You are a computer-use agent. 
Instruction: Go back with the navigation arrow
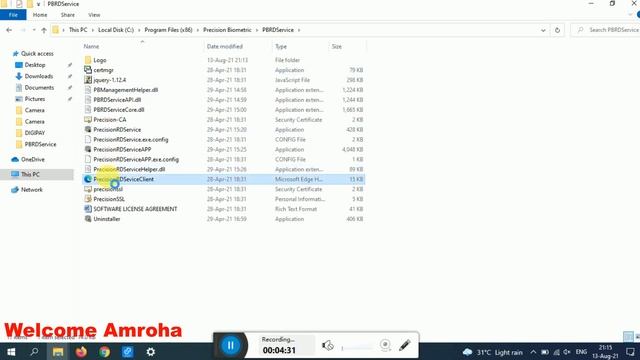[9, 30]
